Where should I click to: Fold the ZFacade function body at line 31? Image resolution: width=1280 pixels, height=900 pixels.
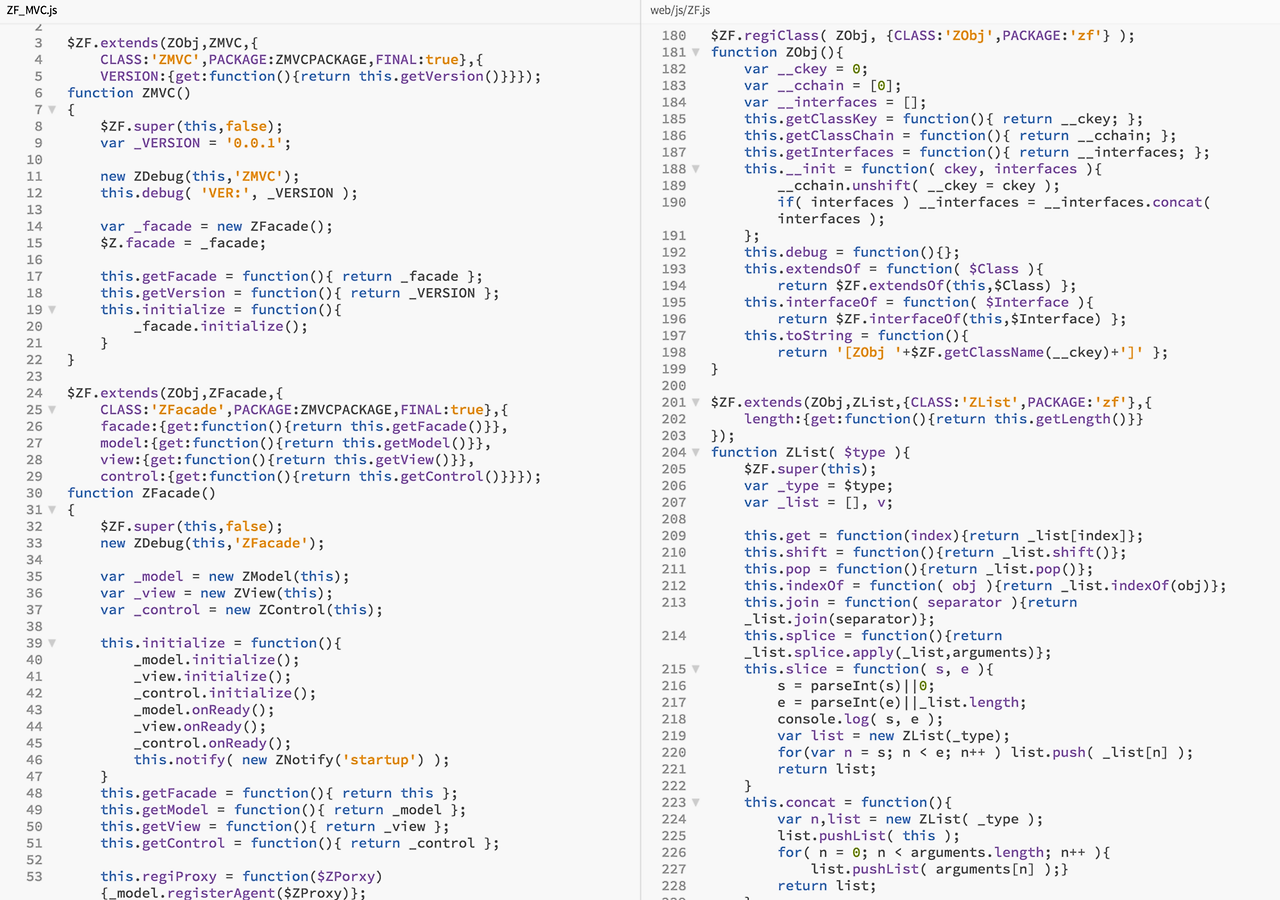point(53,509)
